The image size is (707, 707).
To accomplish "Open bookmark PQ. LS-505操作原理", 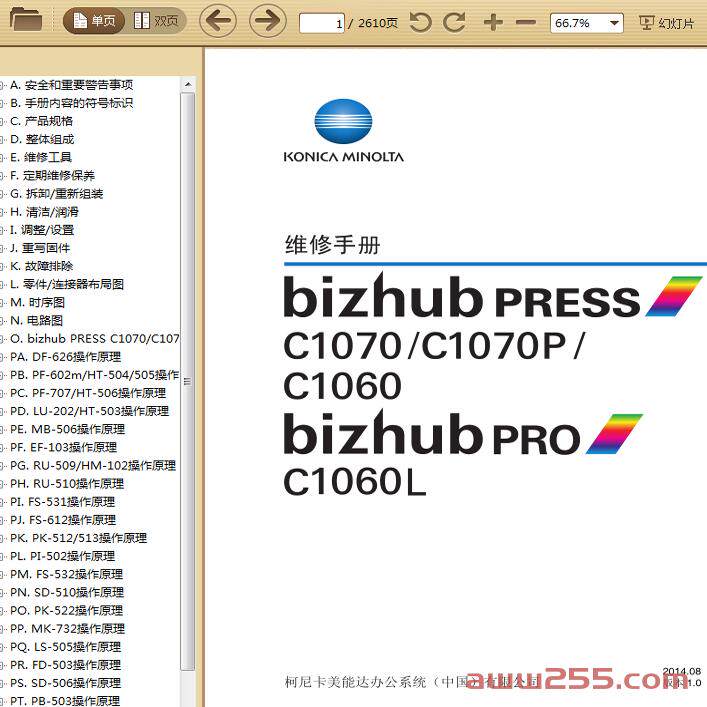I will pos(65,647).
